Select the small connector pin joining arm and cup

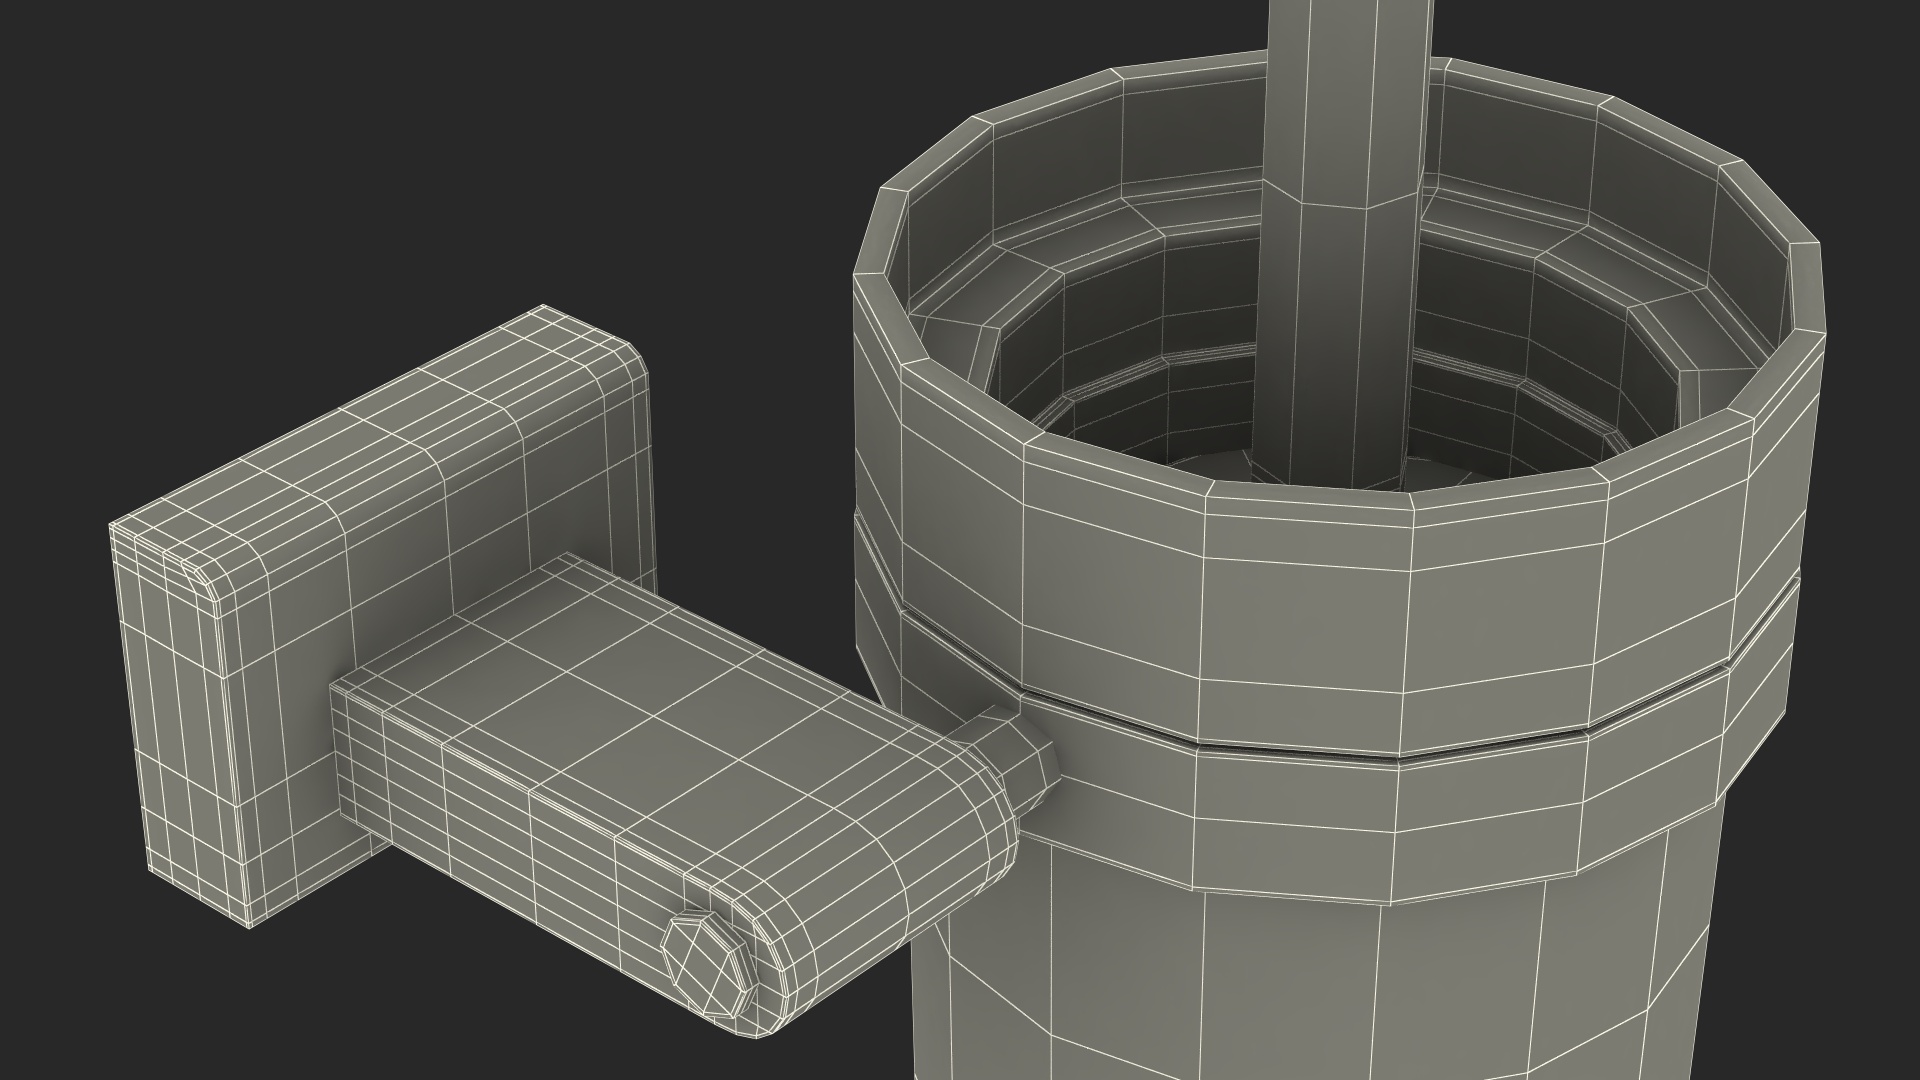tap(1010, 763)
